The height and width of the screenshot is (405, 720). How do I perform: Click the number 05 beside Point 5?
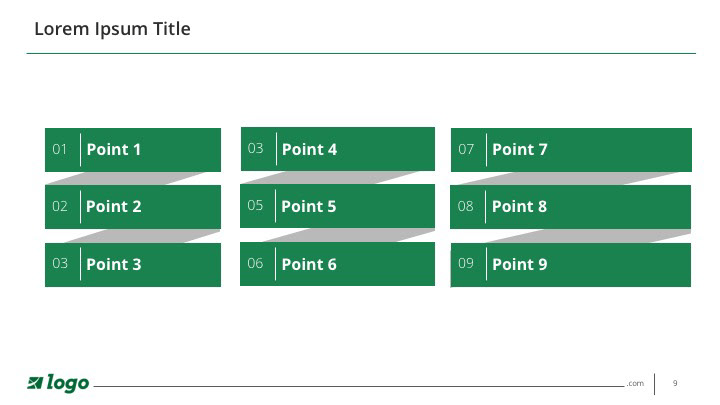coord(255,205)
